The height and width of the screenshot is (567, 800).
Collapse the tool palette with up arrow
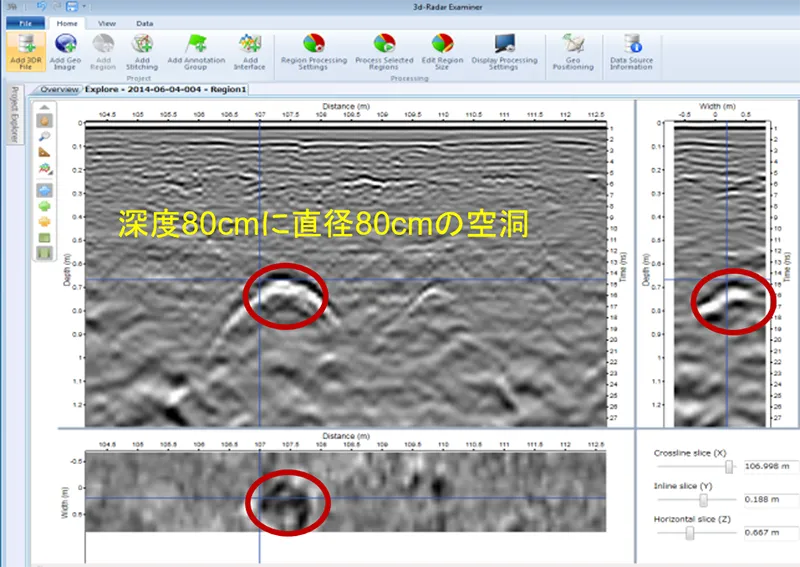[x=44, y=106]
